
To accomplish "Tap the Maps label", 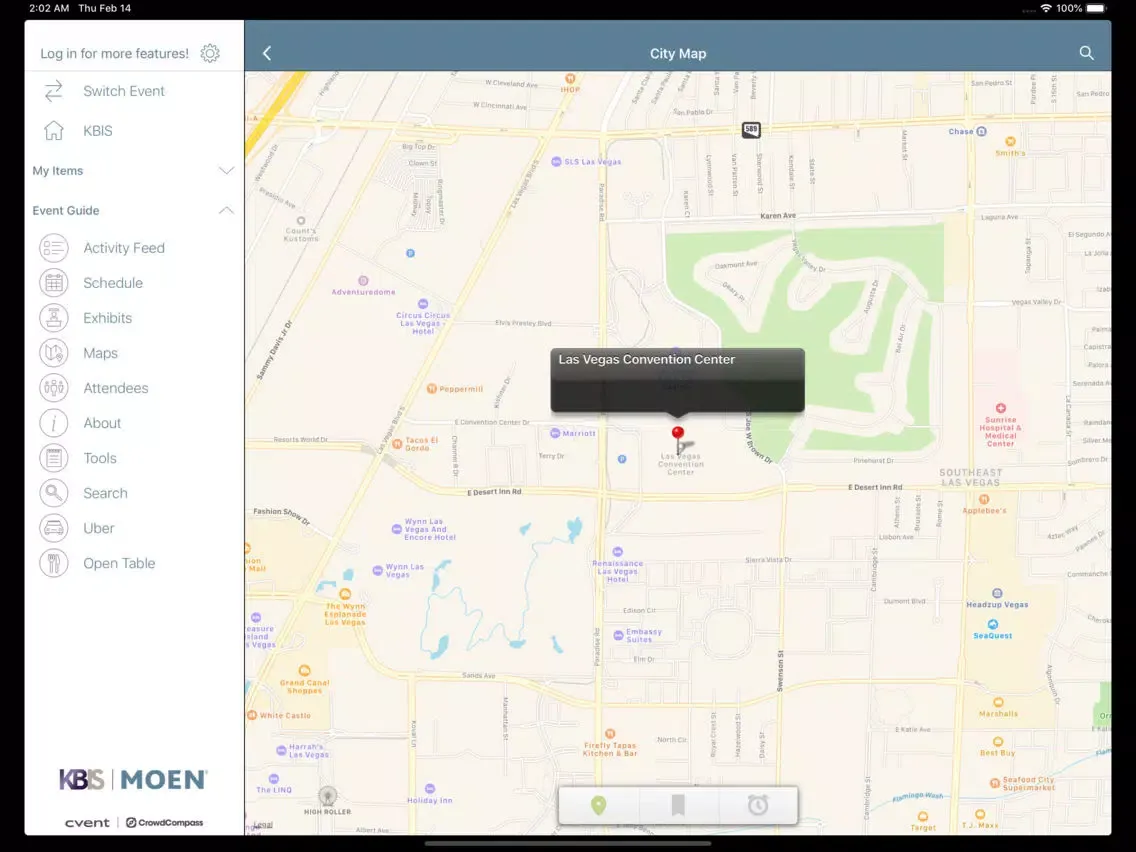I will [x=101, y=353].
